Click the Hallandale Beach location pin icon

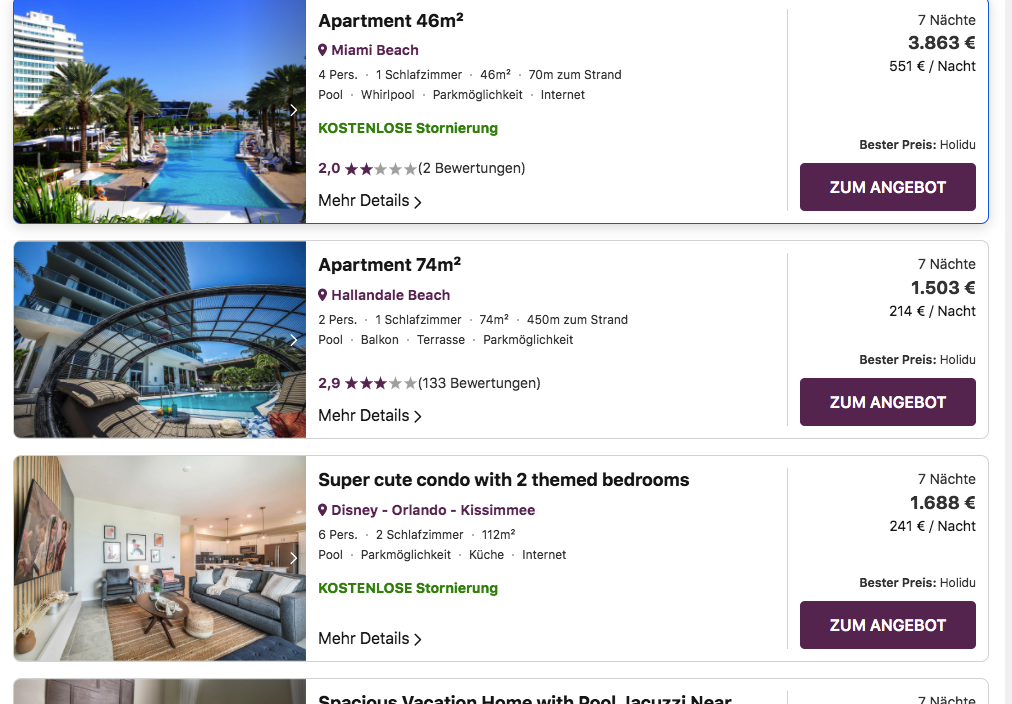(x=323, y=295)
